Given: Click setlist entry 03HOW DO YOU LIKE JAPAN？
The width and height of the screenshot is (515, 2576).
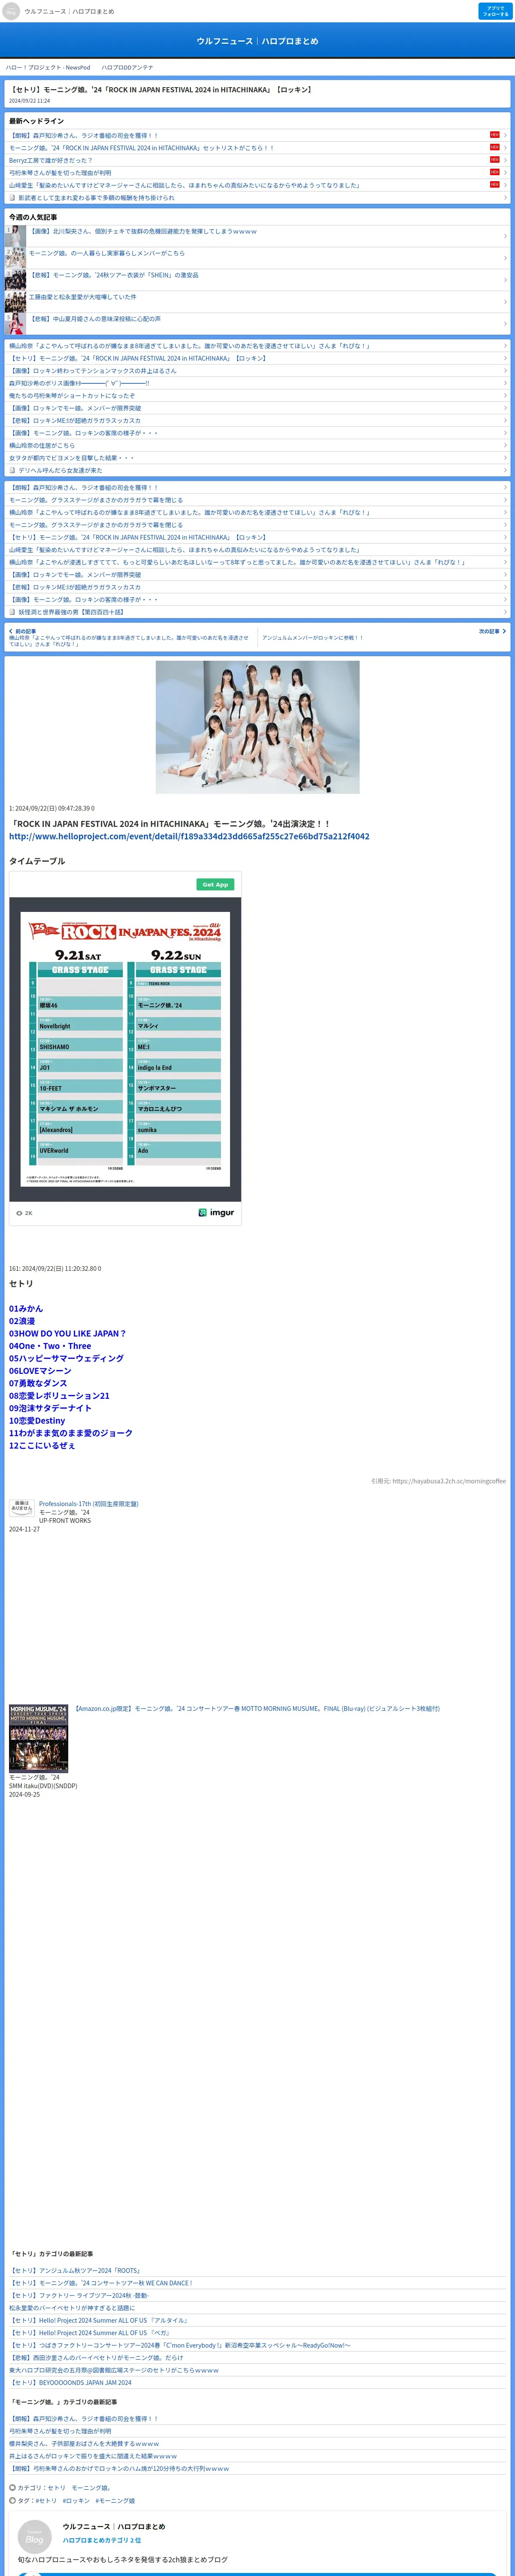Looking at the screenshot, I should pyautogui.click(x=67, y=1333).
